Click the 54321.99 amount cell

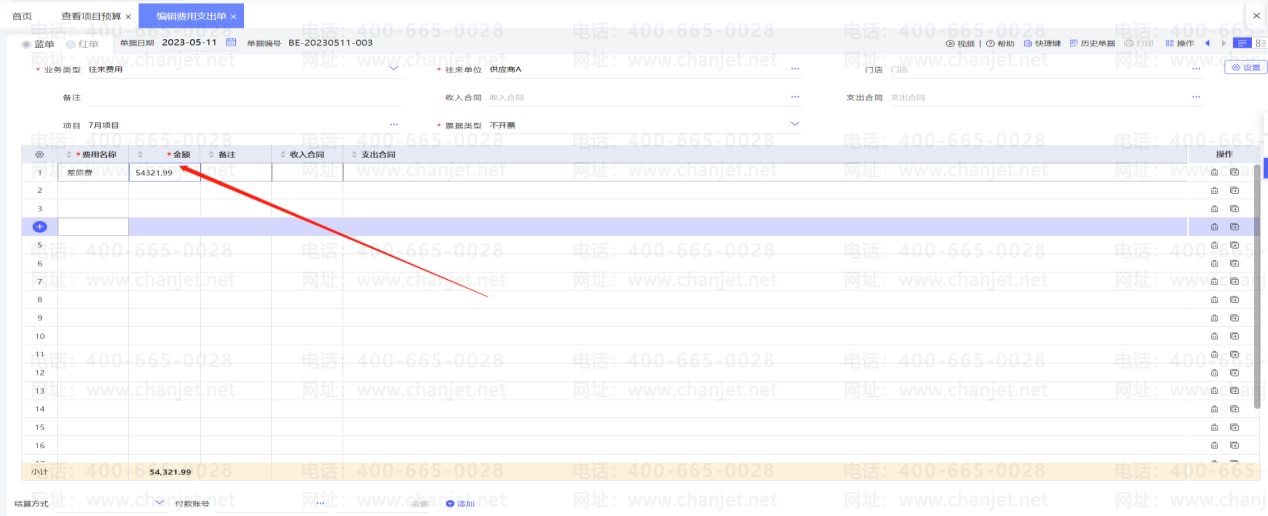pos(165,173)
